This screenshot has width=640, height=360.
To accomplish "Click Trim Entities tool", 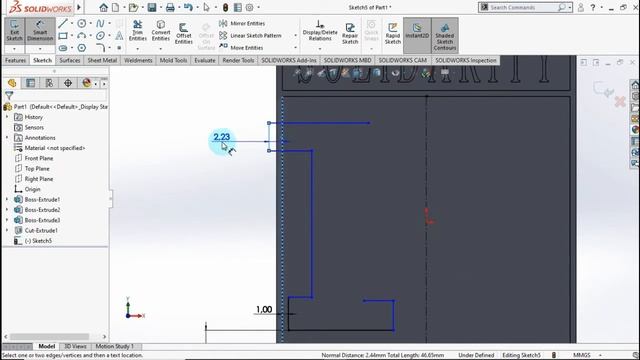I will coord(138,31).
